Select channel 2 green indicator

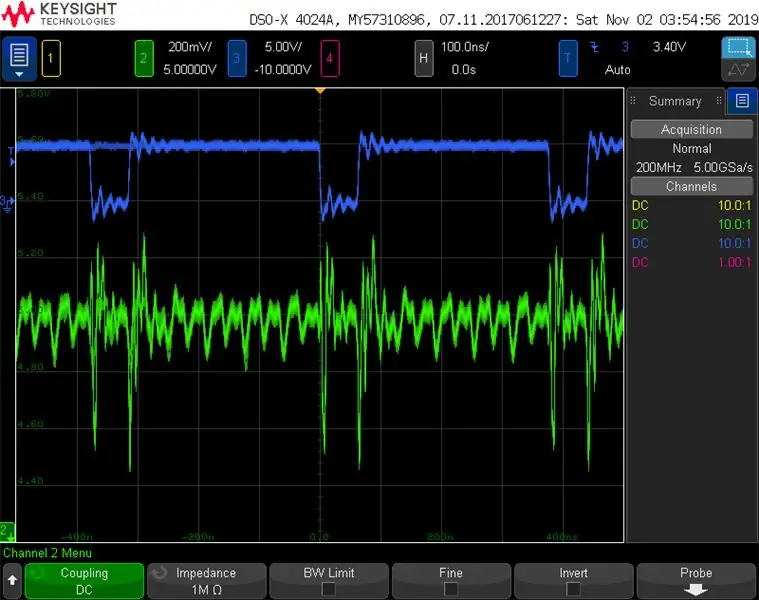click(144, 59)
